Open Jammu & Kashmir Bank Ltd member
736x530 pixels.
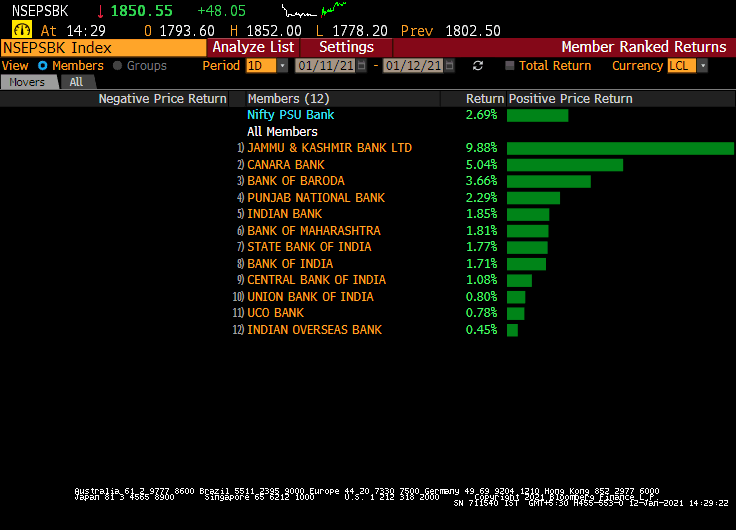tap(329, 148)
